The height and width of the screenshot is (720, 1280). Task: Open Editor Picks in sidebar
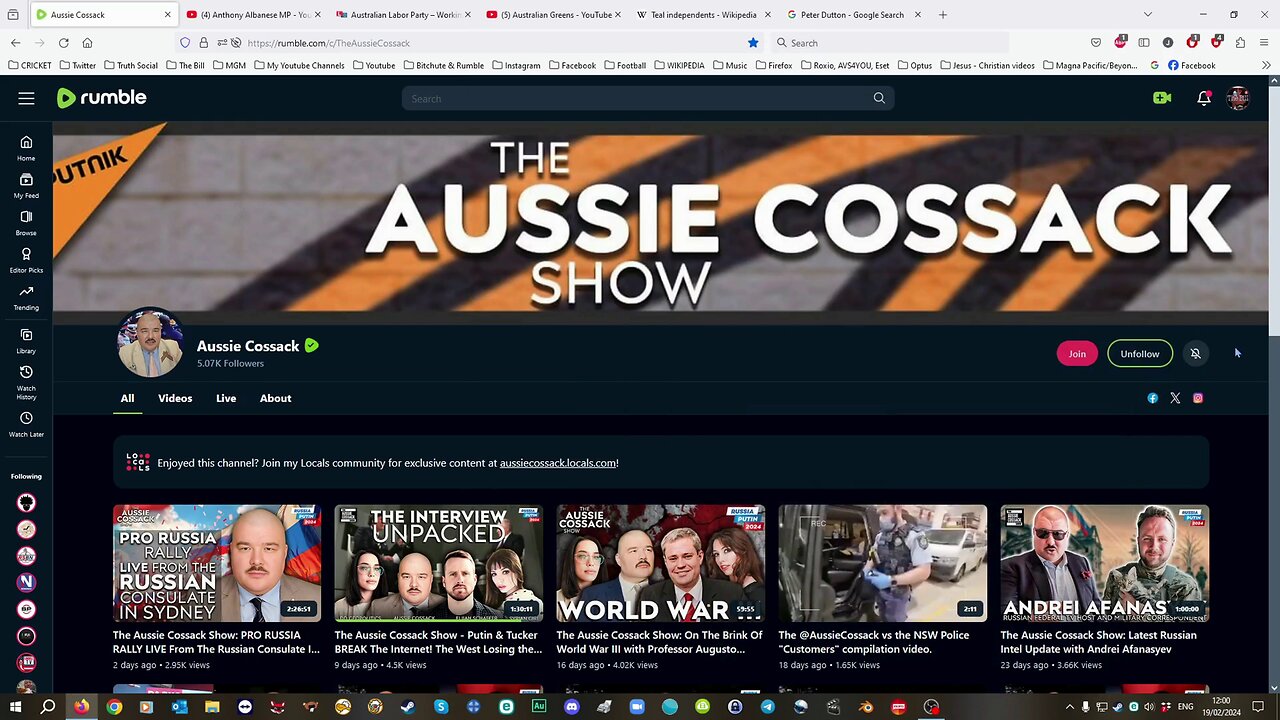26,260
